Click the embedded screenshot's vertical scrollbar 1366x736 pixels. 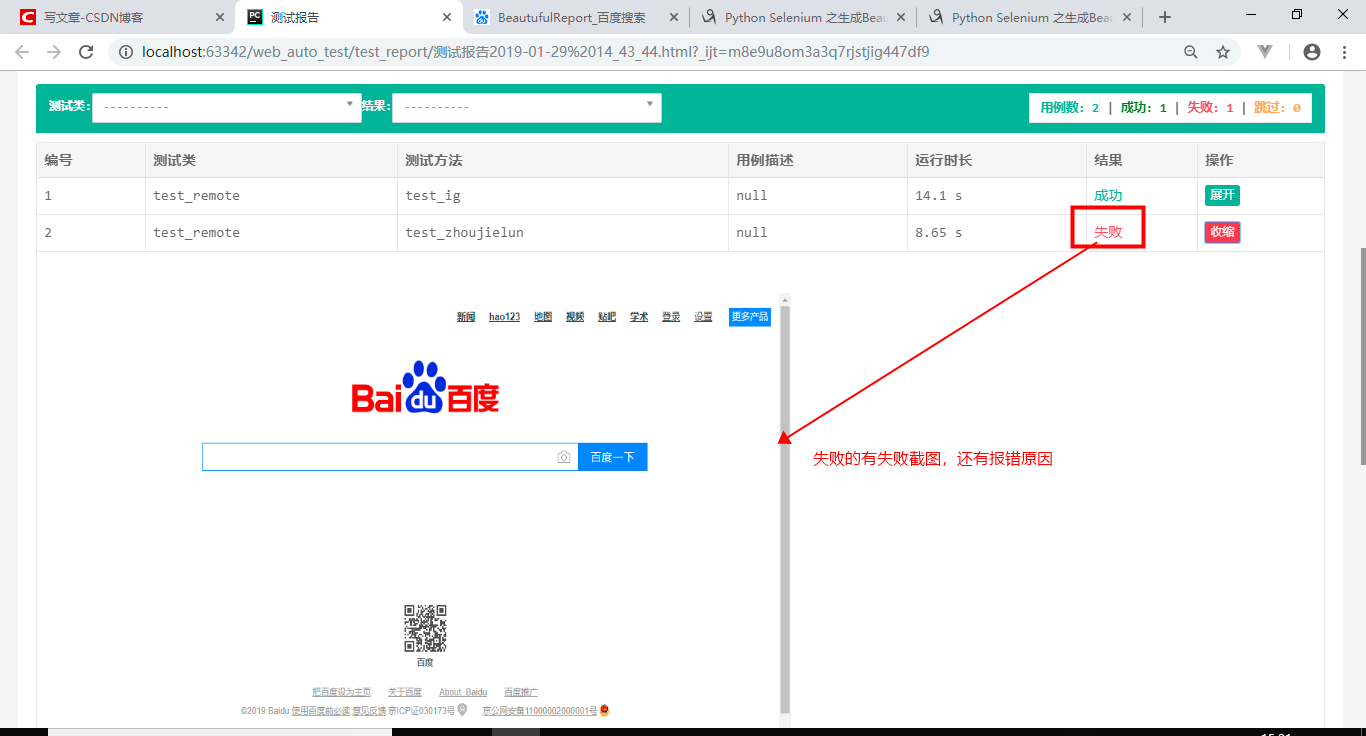(x=785, y=508)
